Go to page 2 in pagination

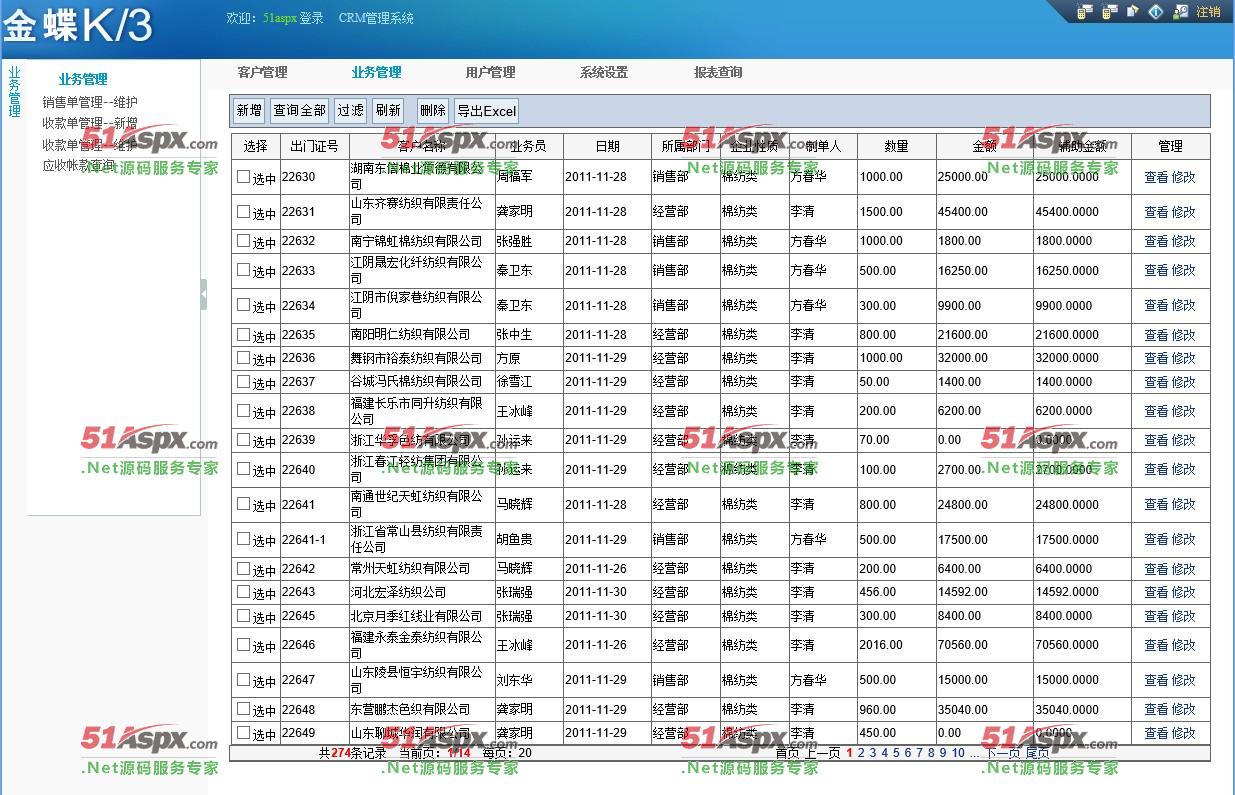coord(861,753)
